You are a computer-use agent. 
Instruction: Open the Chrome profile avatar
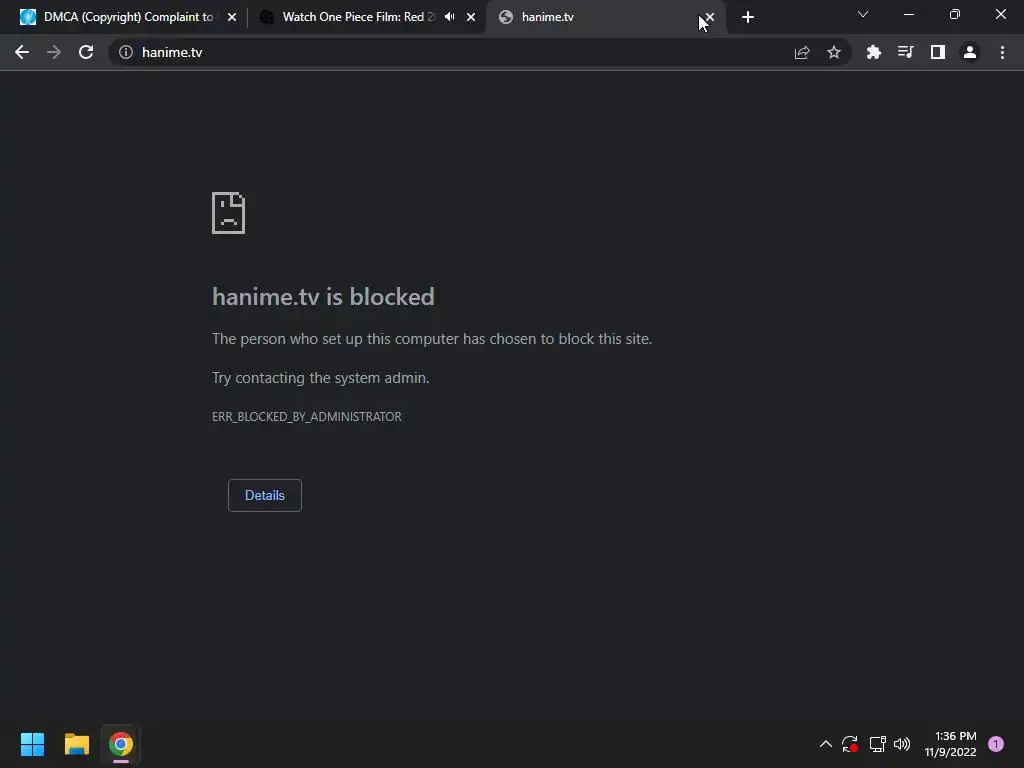coord(970,52)
